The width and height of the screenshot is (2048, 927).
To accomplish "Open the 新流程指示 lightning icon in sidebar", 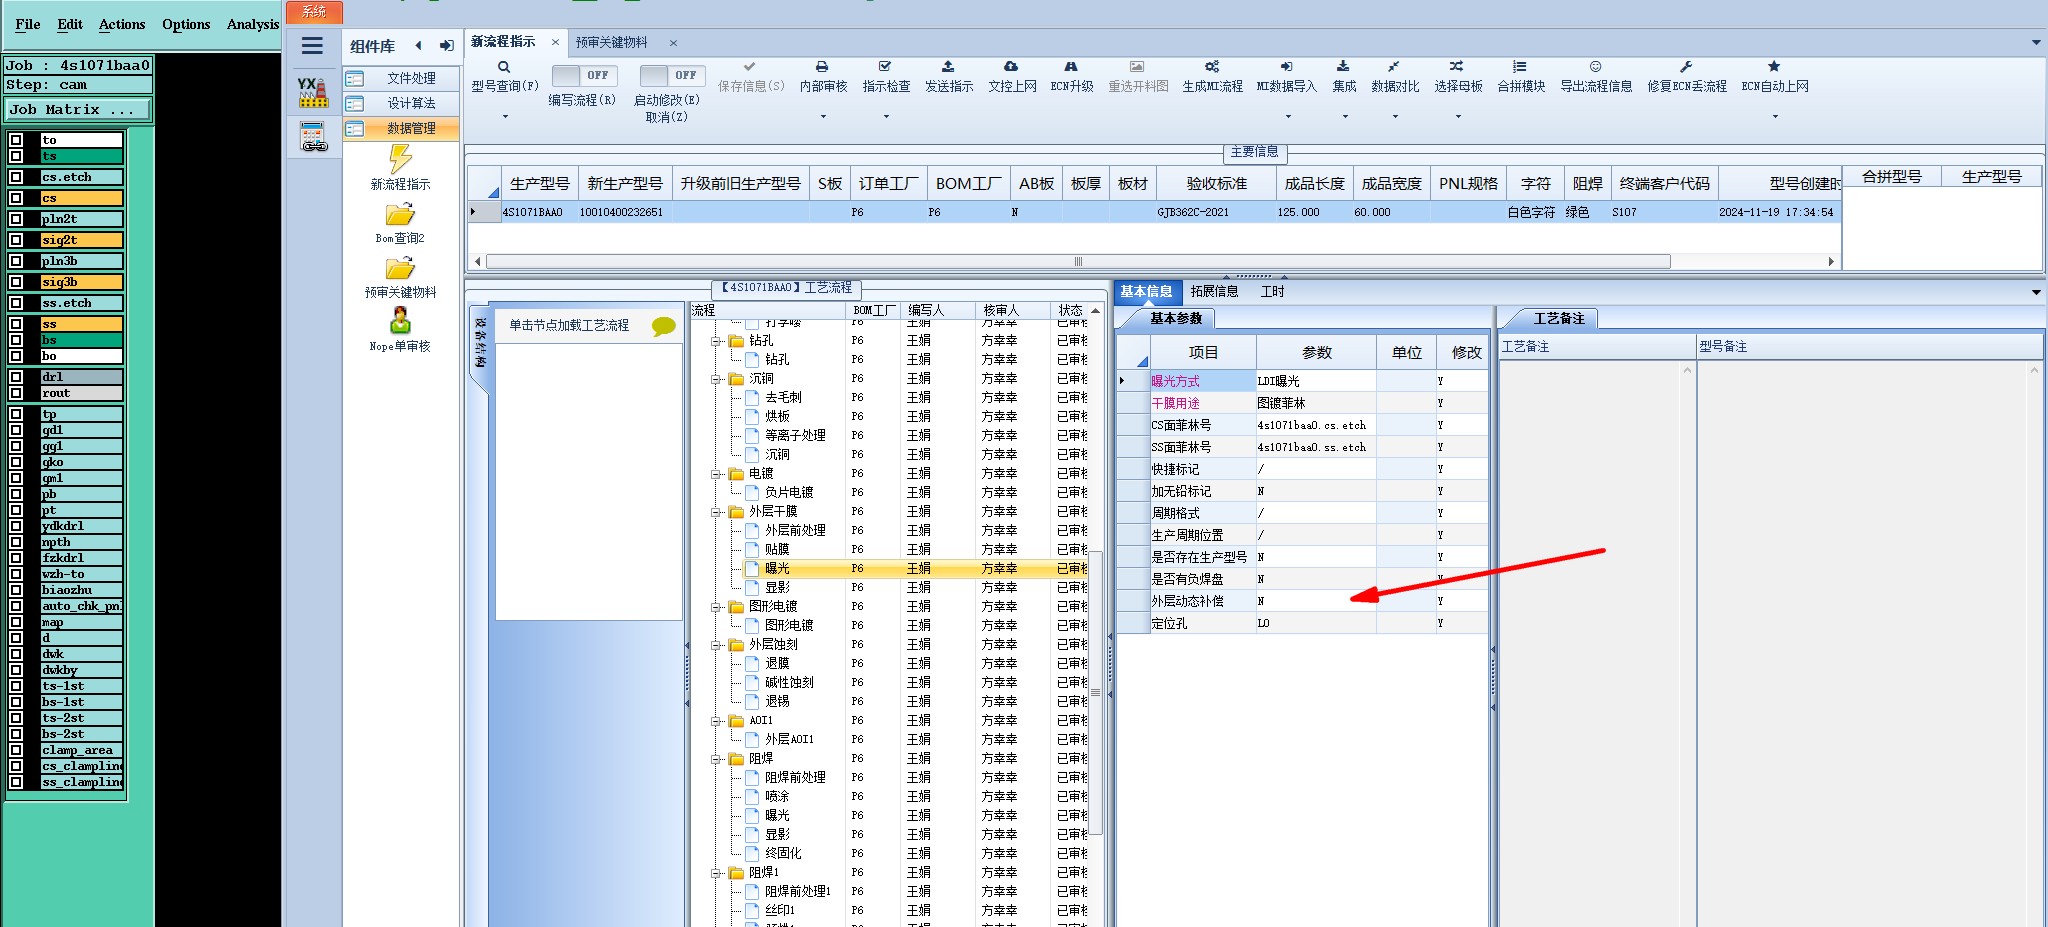I will (x=400, y=159).
